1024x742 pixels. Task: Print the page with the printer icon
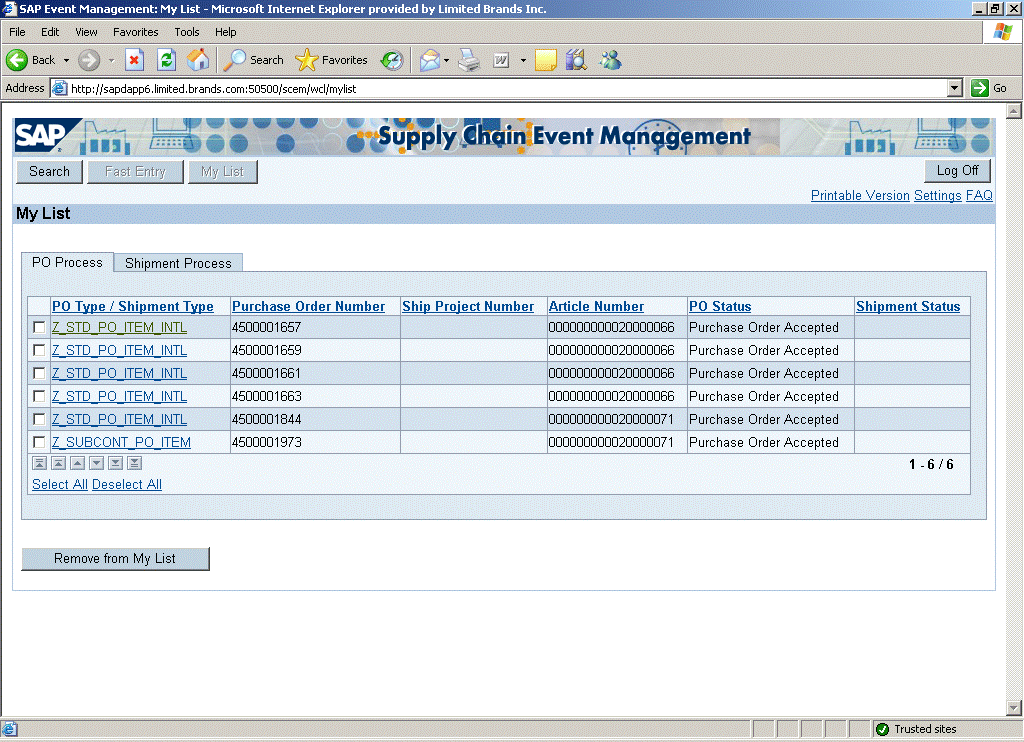click(469, 60)
